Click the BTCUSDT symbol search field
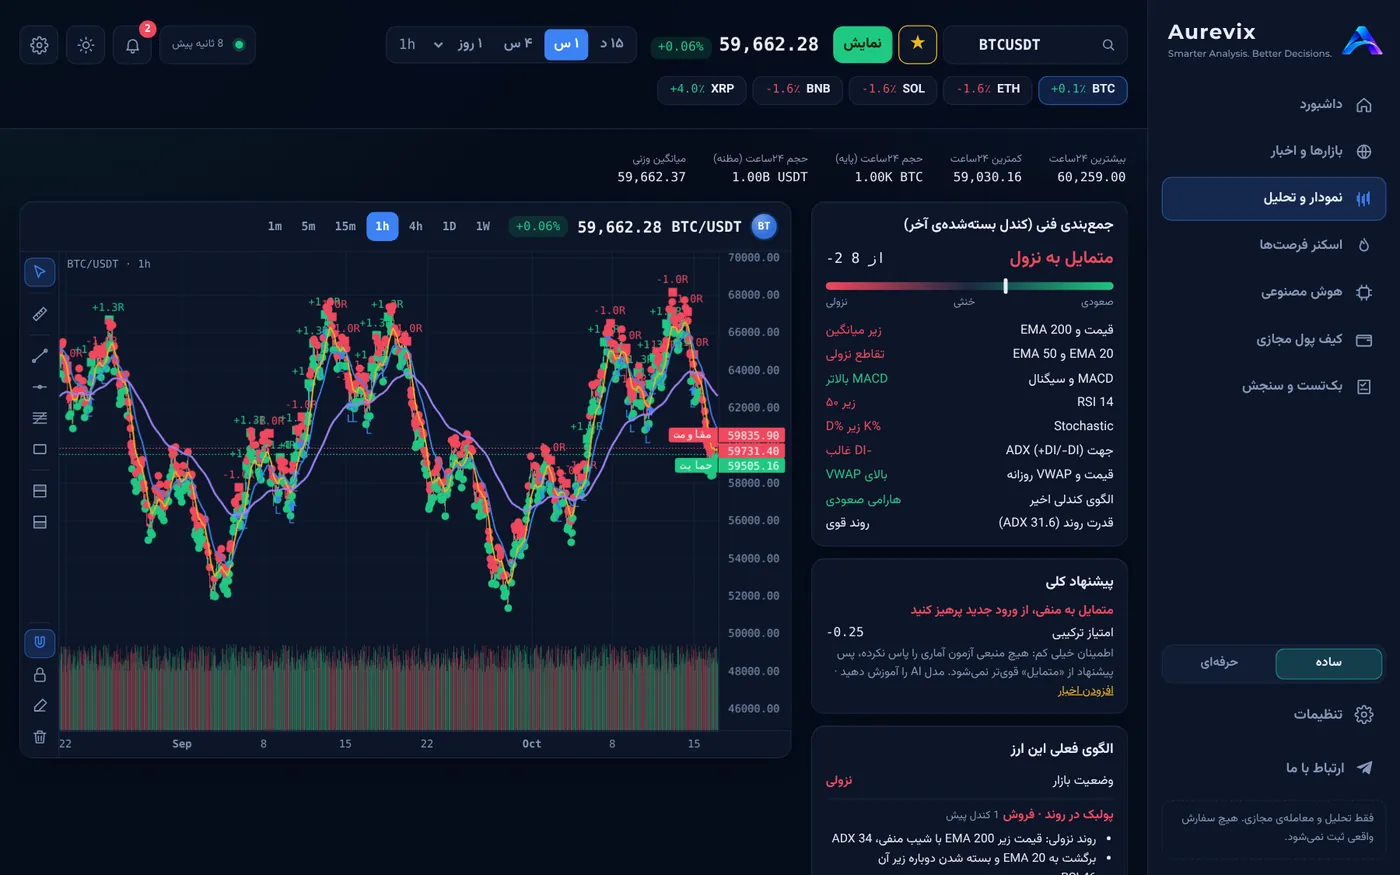 click(x=1035, y=45)
